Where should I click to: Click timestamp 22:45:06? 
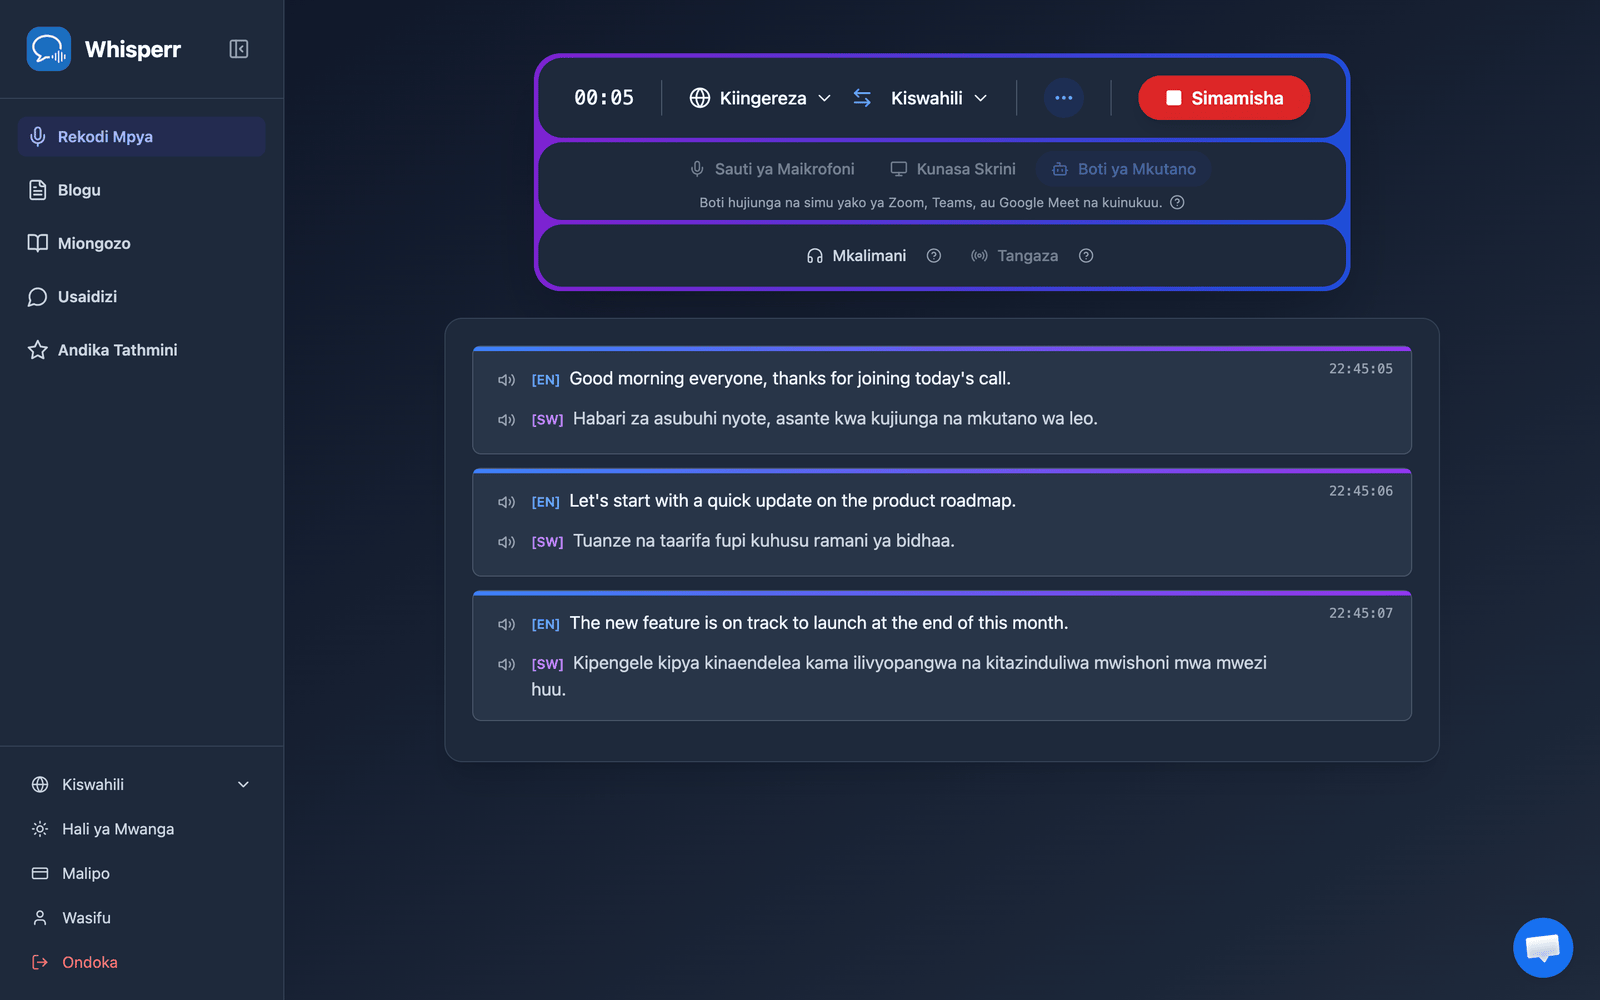(x=1360, y=491)
